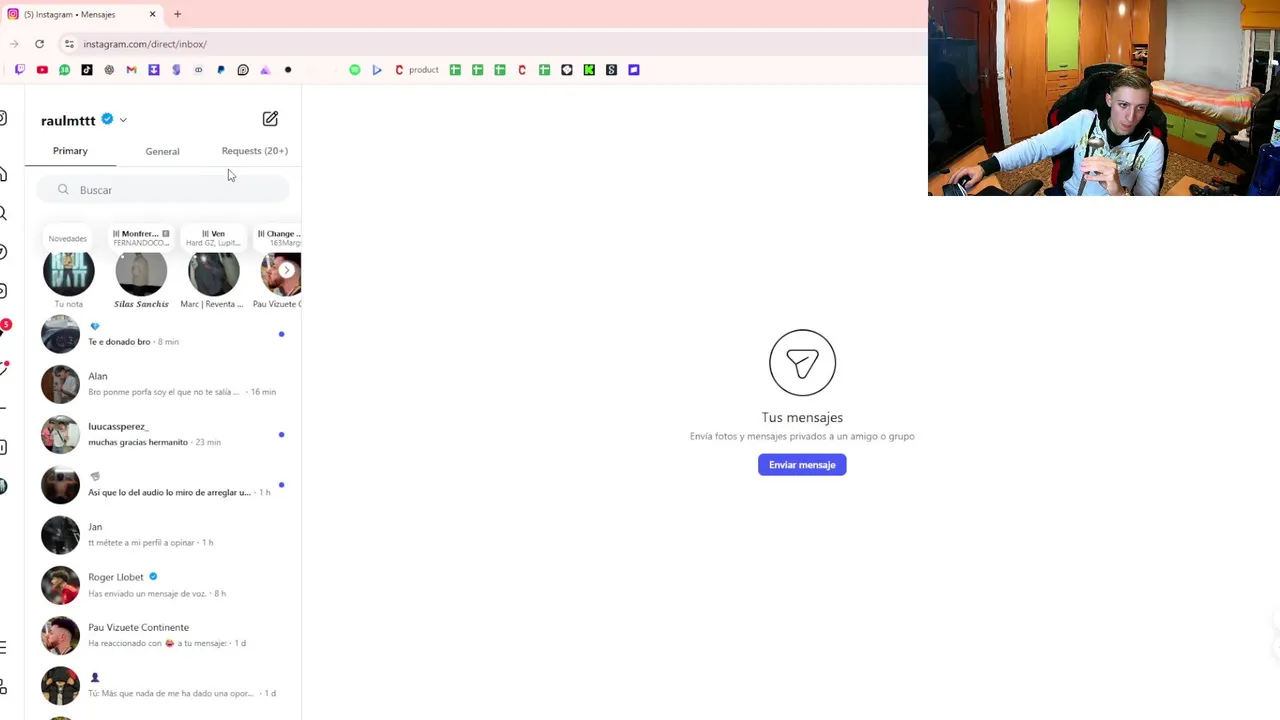Screen dimensions: 1280x720
Task: Expand the raulmttt account switcher chevron
Action: pyautogui.click(x=123, y=120)
